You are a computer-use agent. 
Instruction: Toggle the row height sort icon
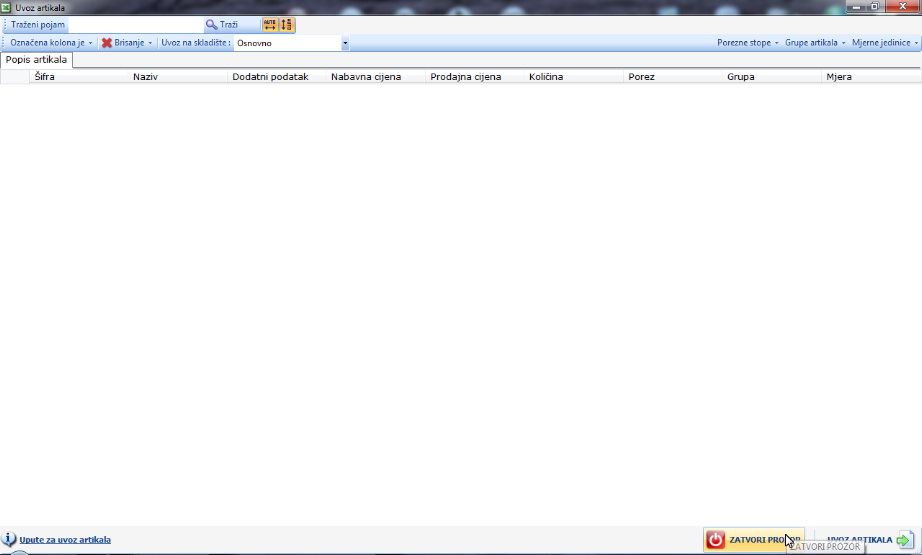point(286,25)
